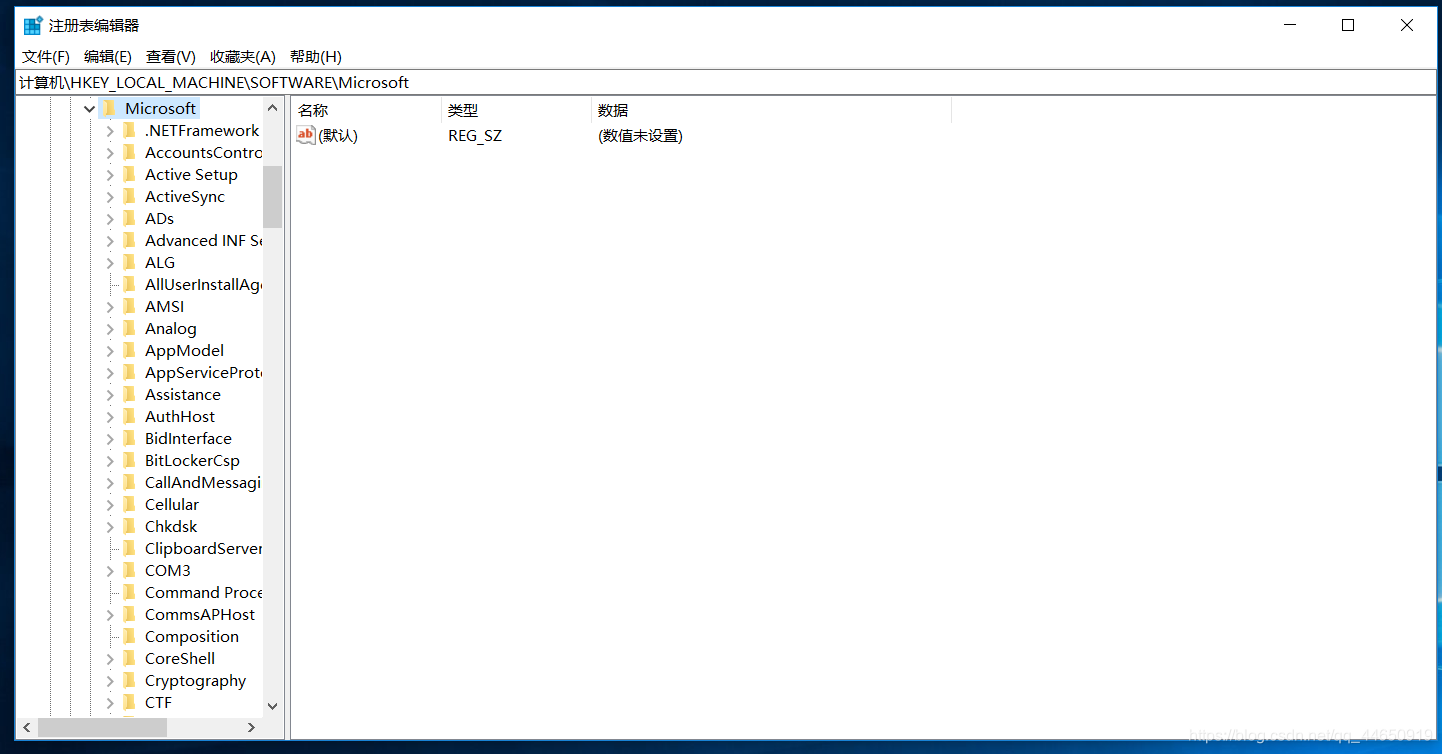The image size is (1442, 754).
Task: Click the tree vertical scrollbar up arrow
Action: 273,108
